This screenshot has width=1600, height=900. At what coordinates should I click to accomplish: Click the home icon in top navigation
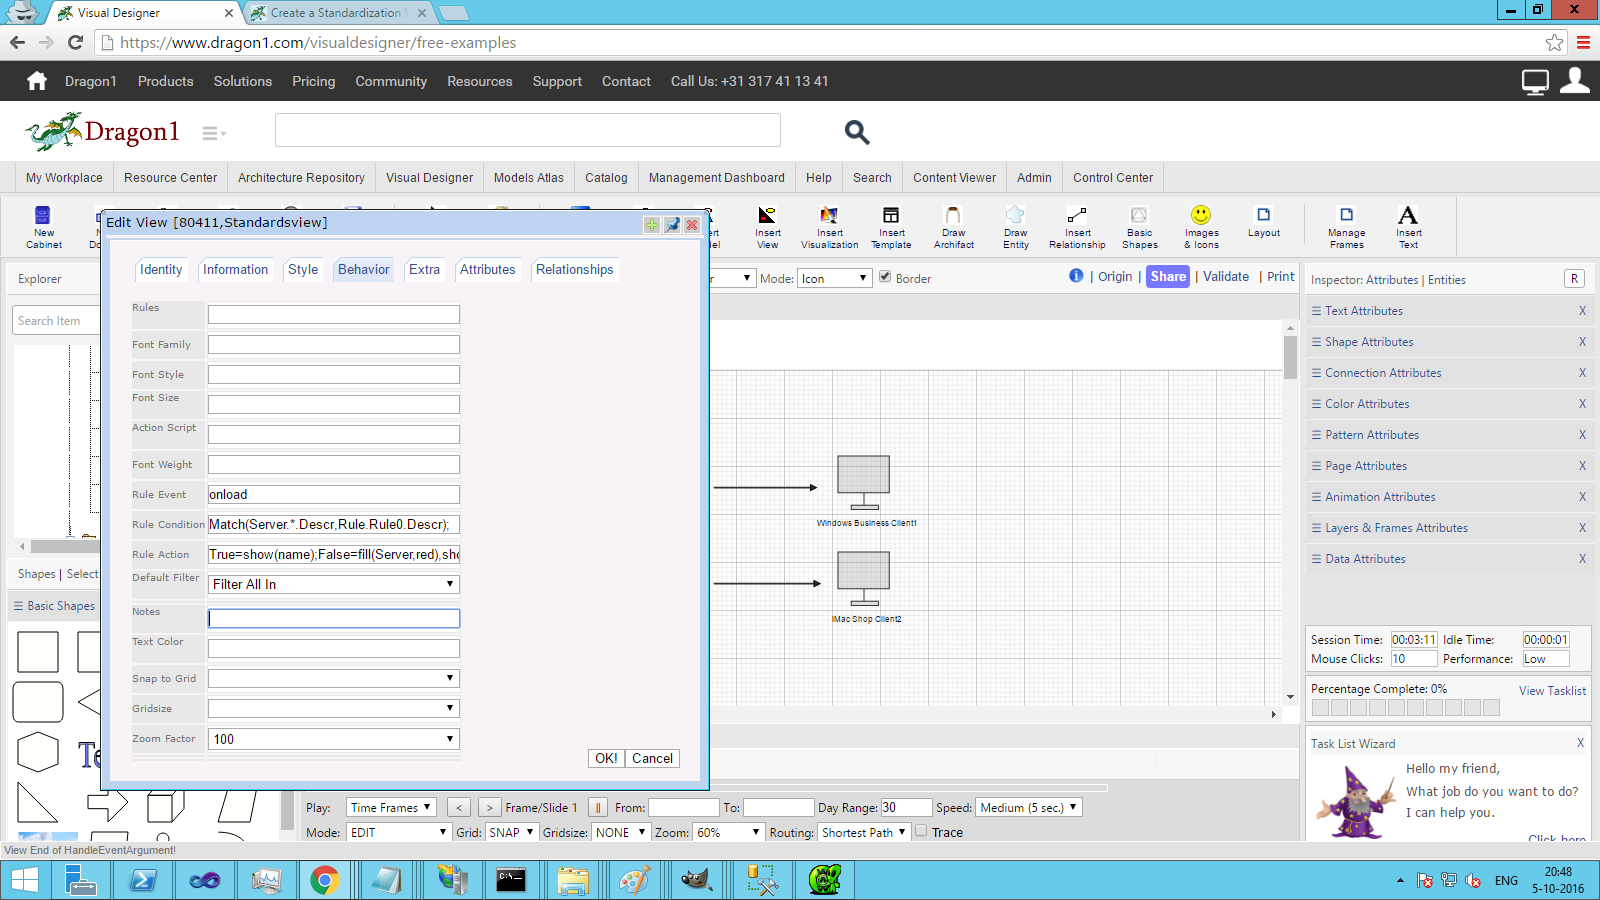point(37,81)
